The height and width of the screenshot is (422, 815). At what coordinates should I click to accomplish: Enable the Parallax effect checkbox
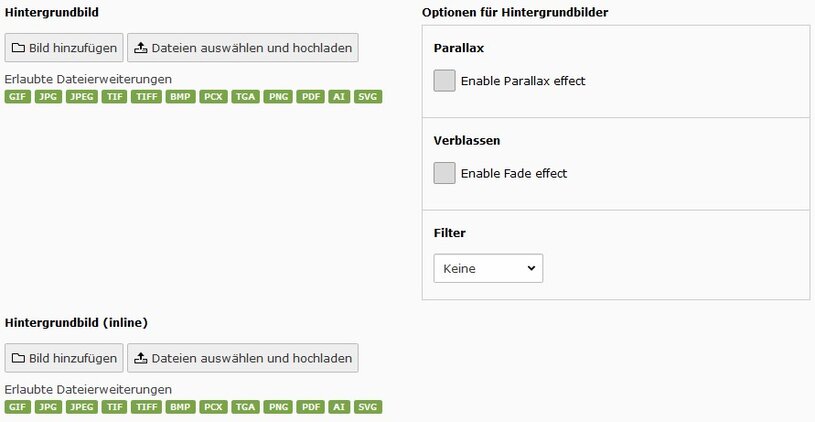click(445, 81)
